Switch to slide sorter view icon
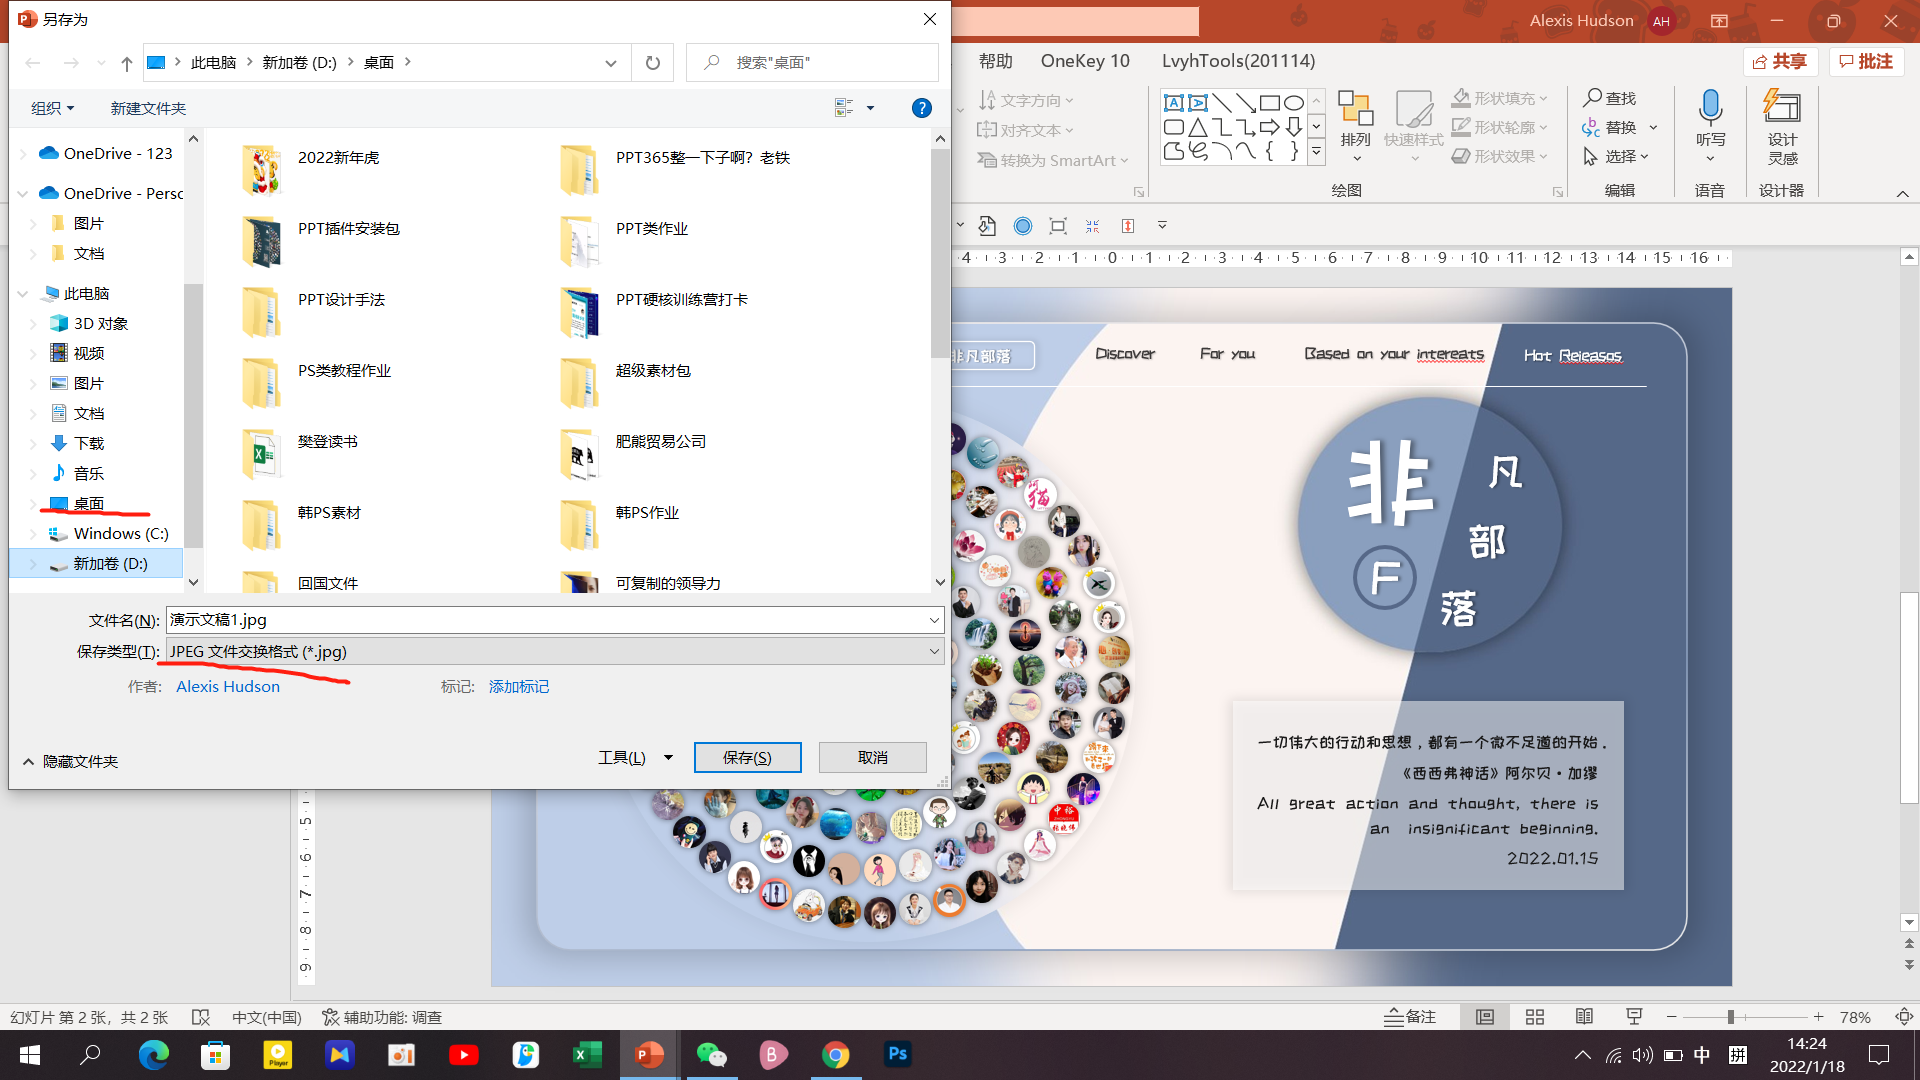The height and width of the screenshot is (1080, 1920). pyautogui.click(x=1535, y=1017)
